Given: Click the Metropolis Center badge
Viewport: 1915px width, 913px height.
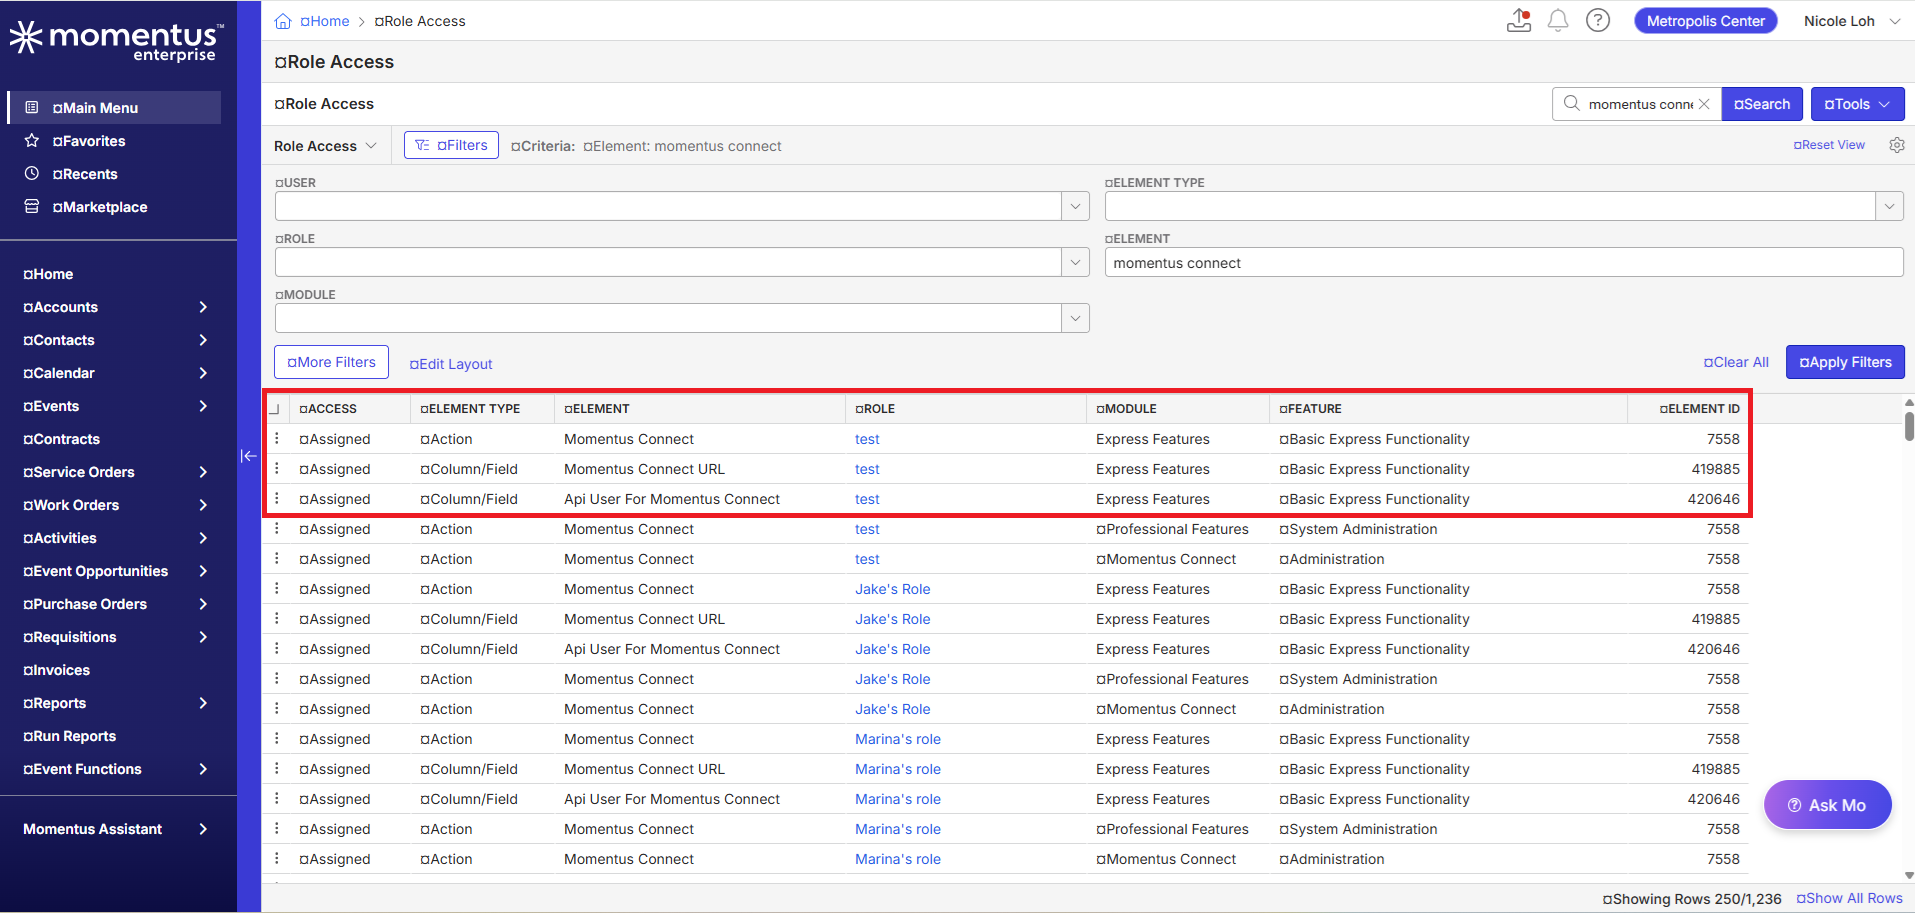Looking at the screenshot, I should pos(1706,21).
